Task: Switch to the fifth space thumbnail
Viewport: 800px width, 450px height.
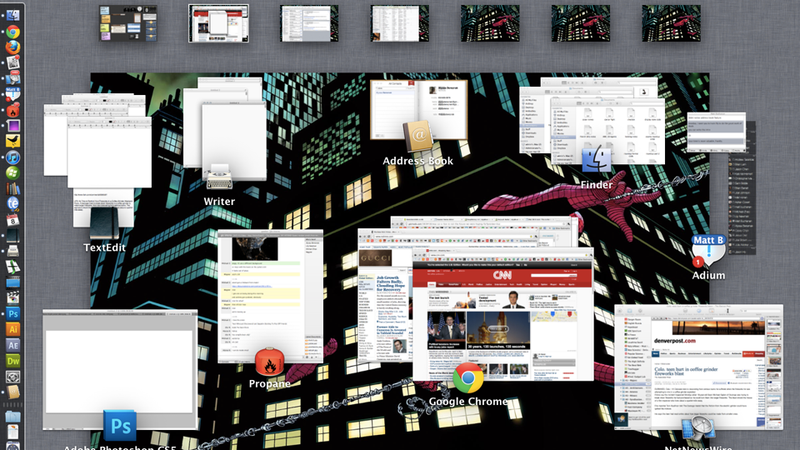Action: tap(490, 23)
